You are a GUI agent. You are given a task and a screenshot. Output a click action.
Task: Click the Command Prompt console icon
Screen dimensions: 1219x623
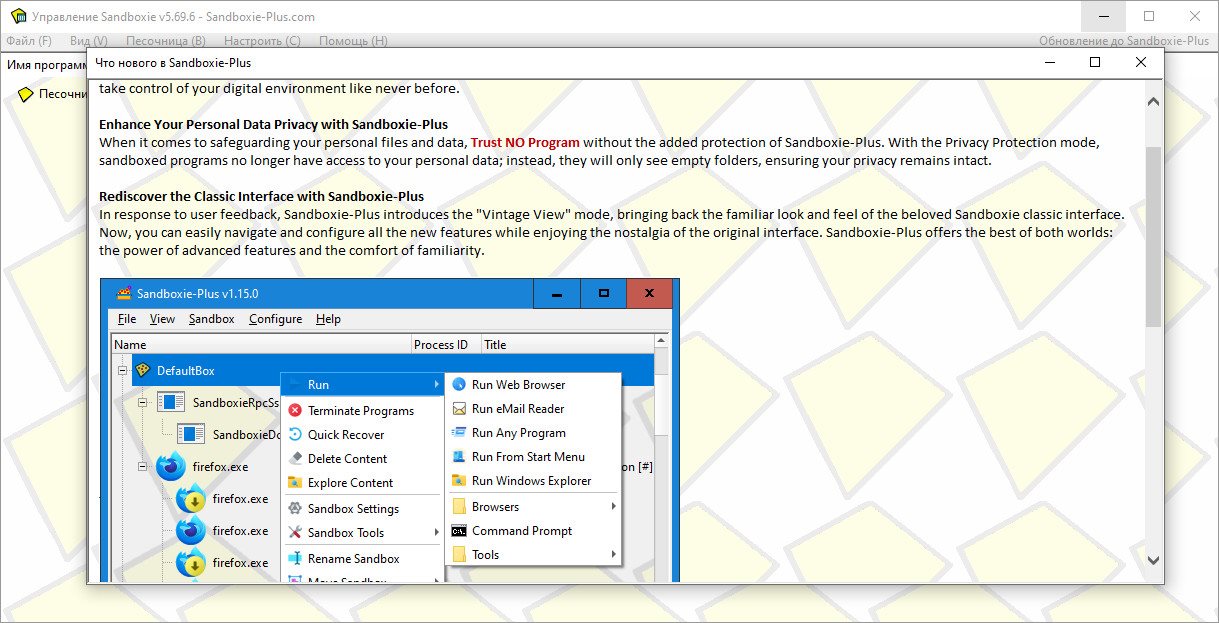tap(459, 530)
